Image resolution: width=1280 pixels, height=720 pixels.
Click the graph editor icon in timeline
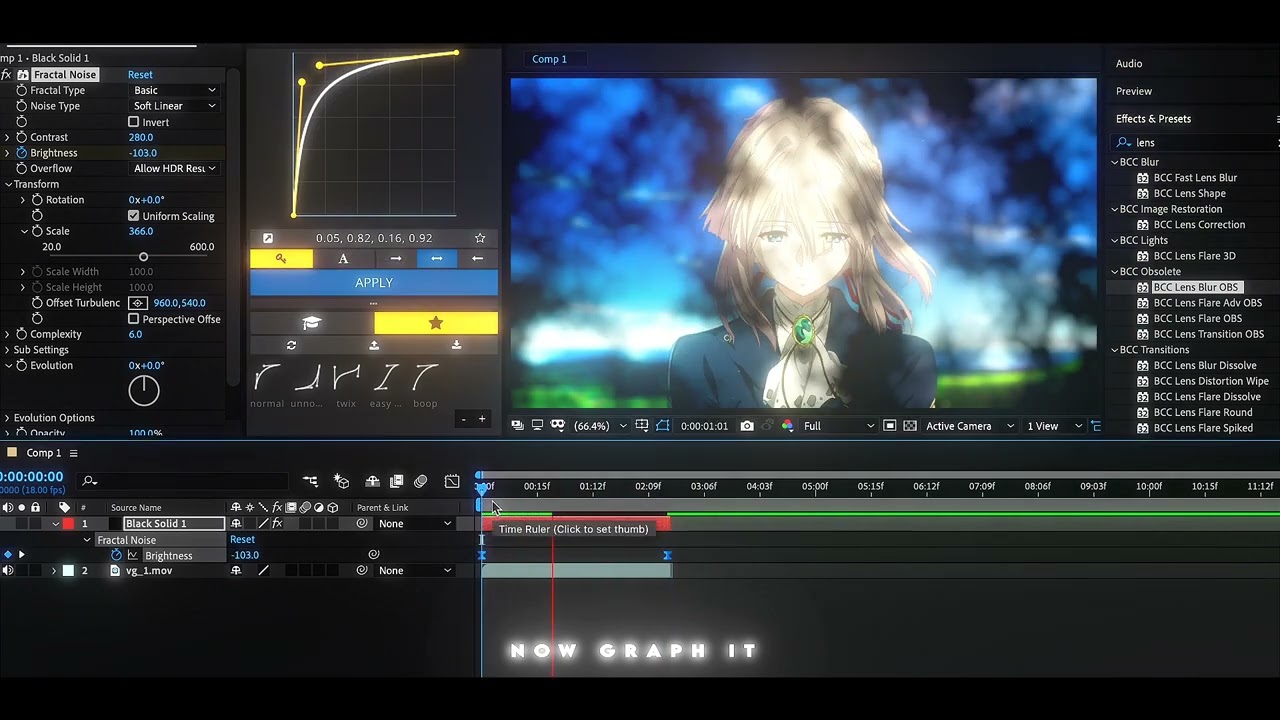(x=452, y=482)
